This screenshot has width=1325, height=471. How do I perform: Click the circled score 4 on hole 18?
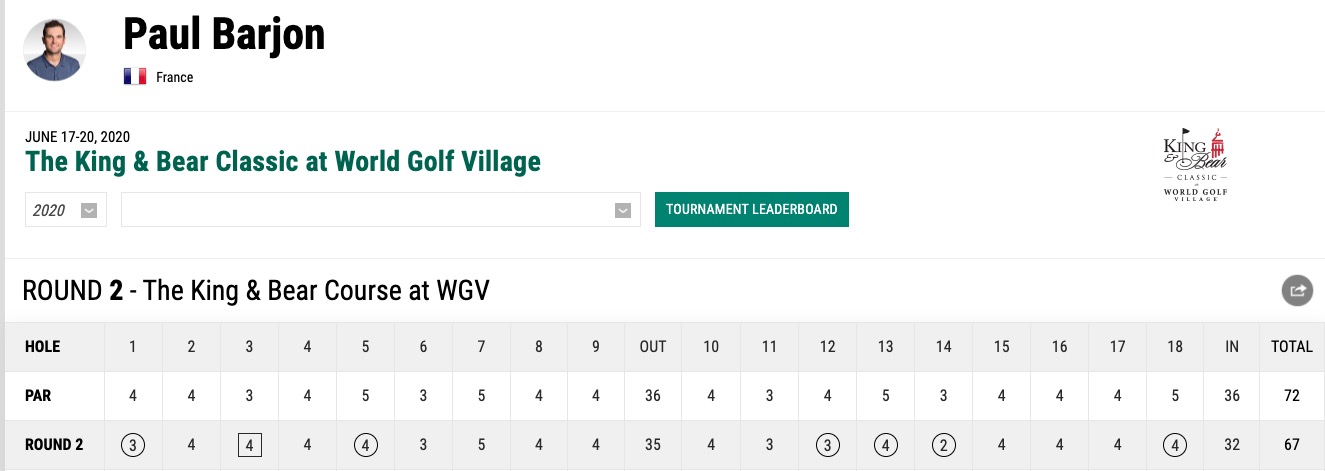[x=1175, y=445]
